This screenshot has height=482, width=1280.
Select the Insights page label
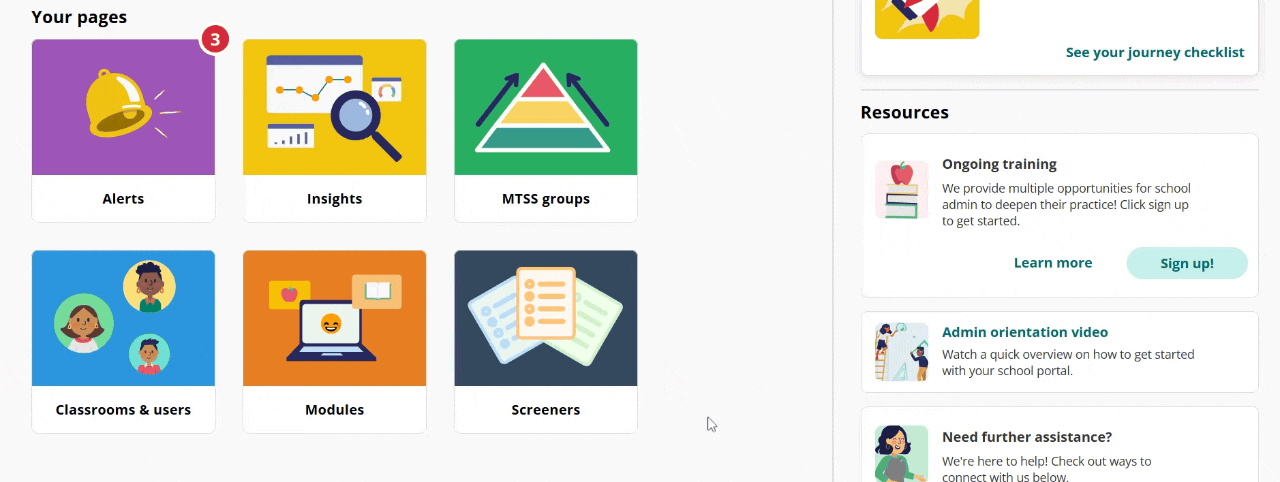[x=334, y=199]
